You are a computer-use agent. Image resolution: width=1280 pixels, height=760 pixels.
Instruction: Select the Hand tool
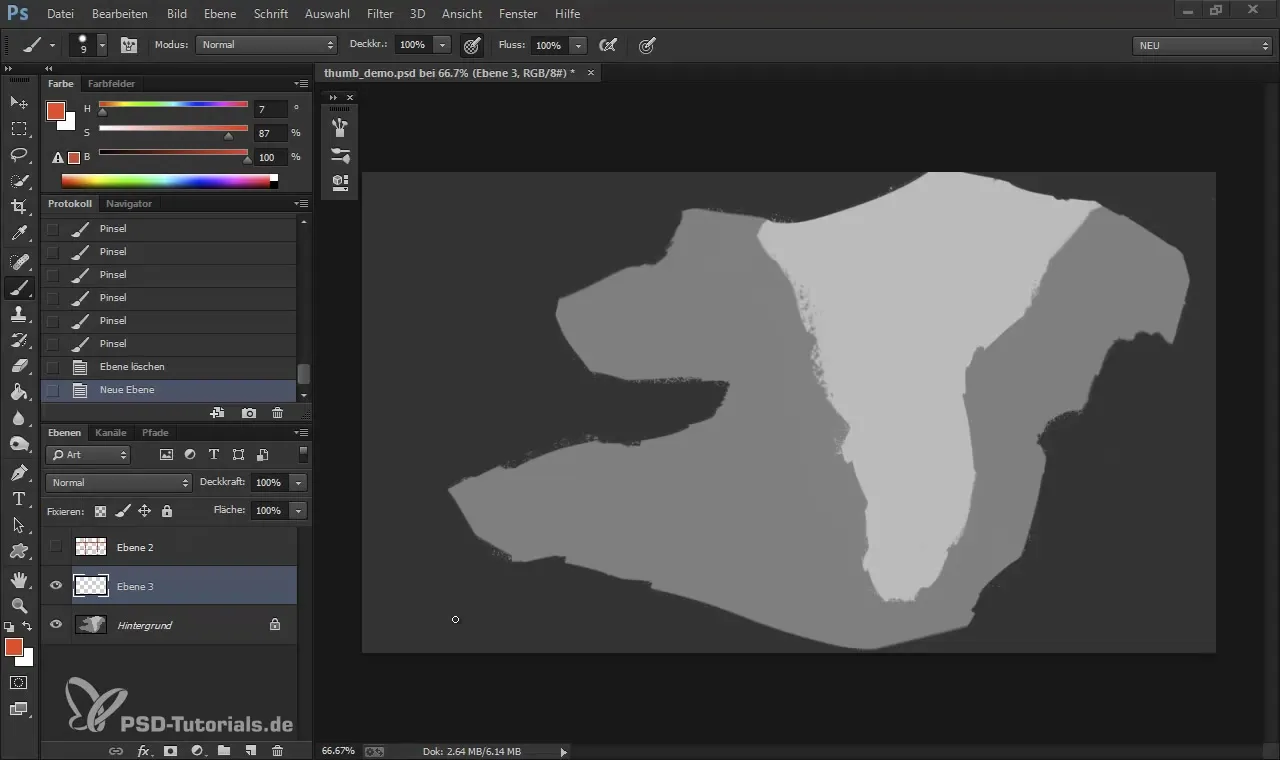click(19, 580)
